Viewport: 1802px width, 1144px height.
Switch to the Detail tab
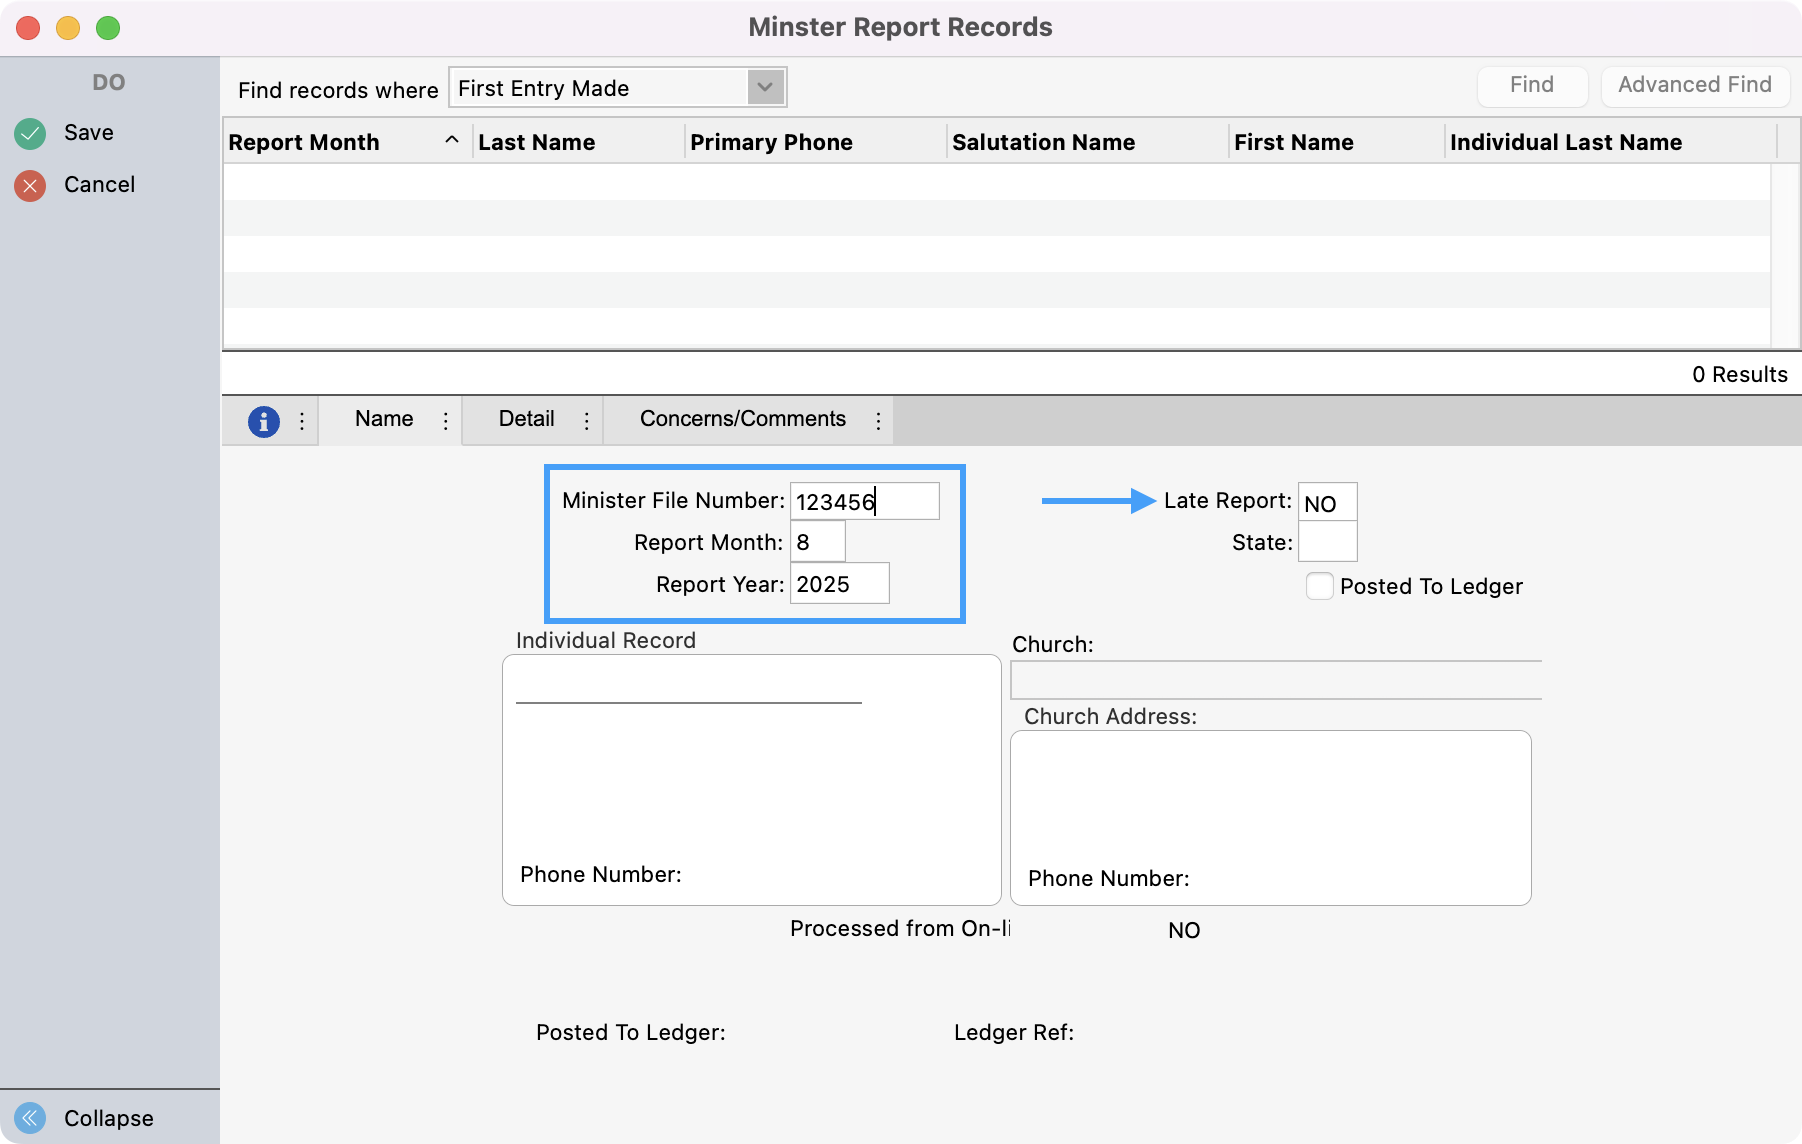click(x=528, y=419)
